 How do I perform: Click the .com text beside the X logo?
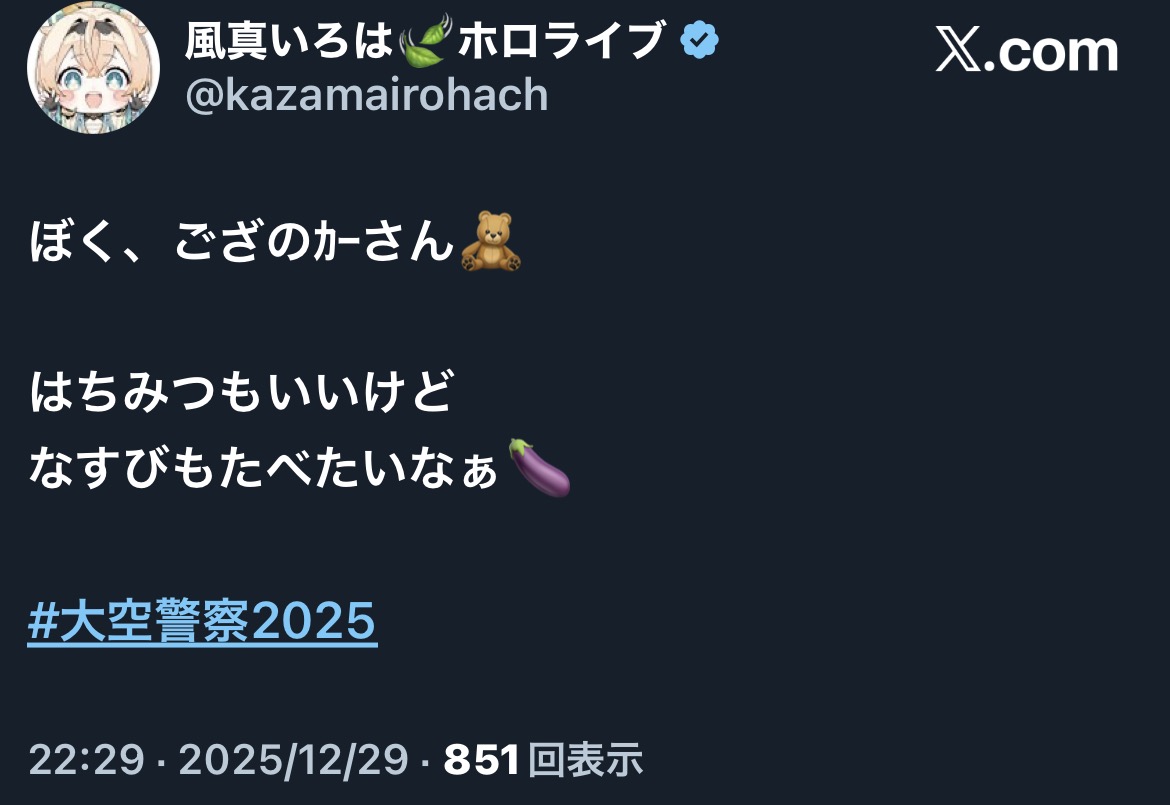tap(1051, 52)
